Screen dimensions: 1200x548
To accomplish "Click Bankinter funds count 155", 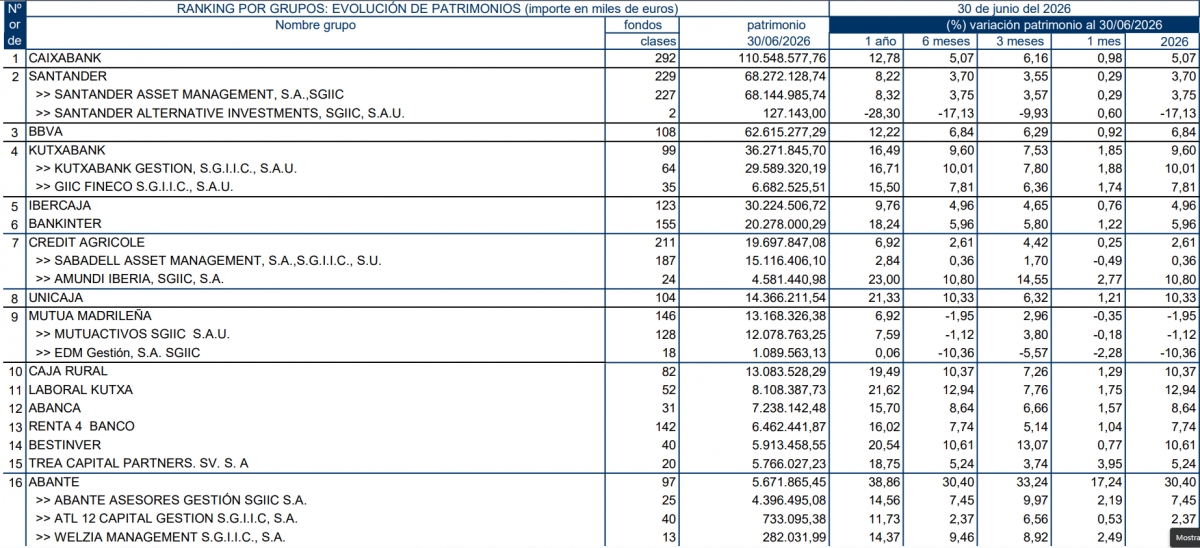I will (665, 223).
